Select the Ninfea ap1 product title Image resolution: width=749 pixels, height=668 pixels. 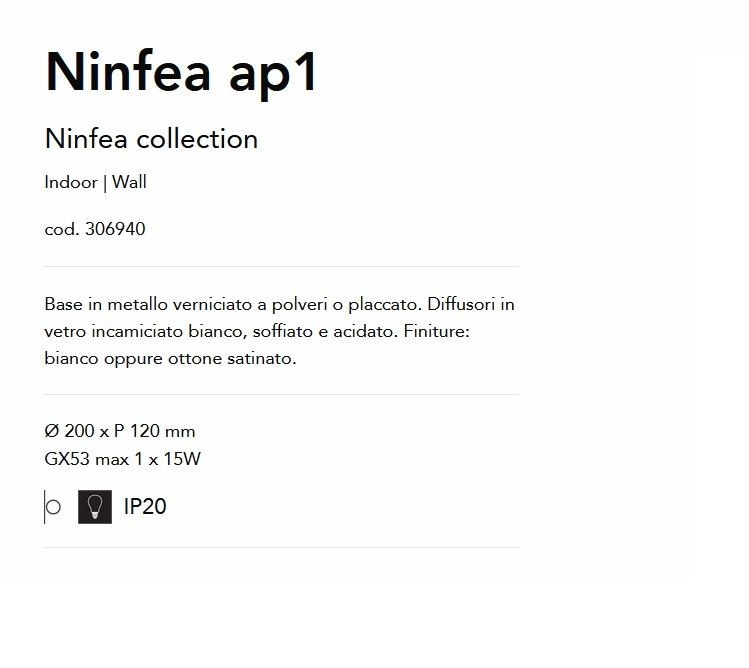coord(181,74)
